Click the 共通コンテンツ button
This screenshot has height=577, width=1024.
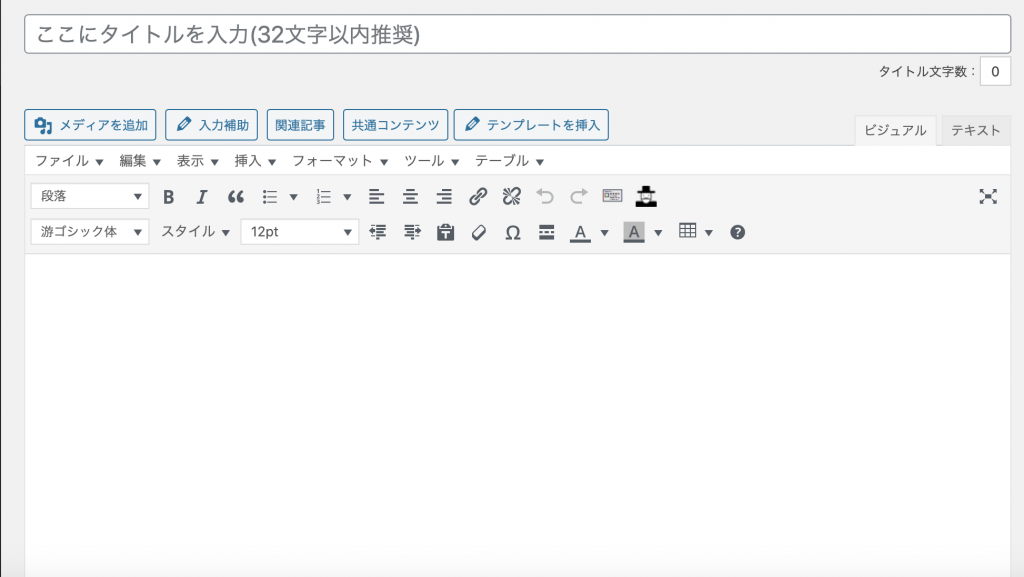click(396, 125)
